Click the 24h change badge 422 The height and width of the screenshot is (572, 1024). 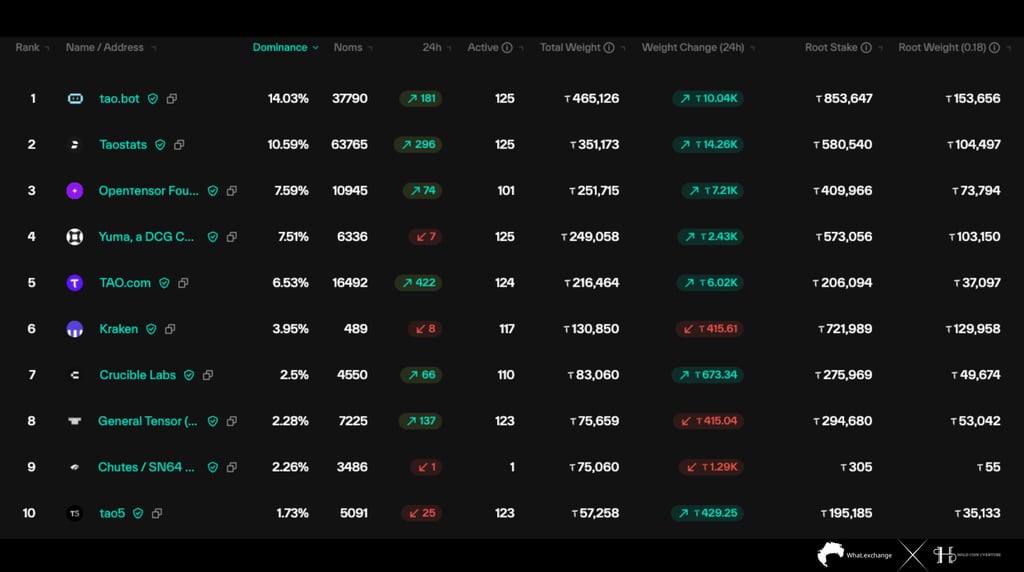(418, 283)
